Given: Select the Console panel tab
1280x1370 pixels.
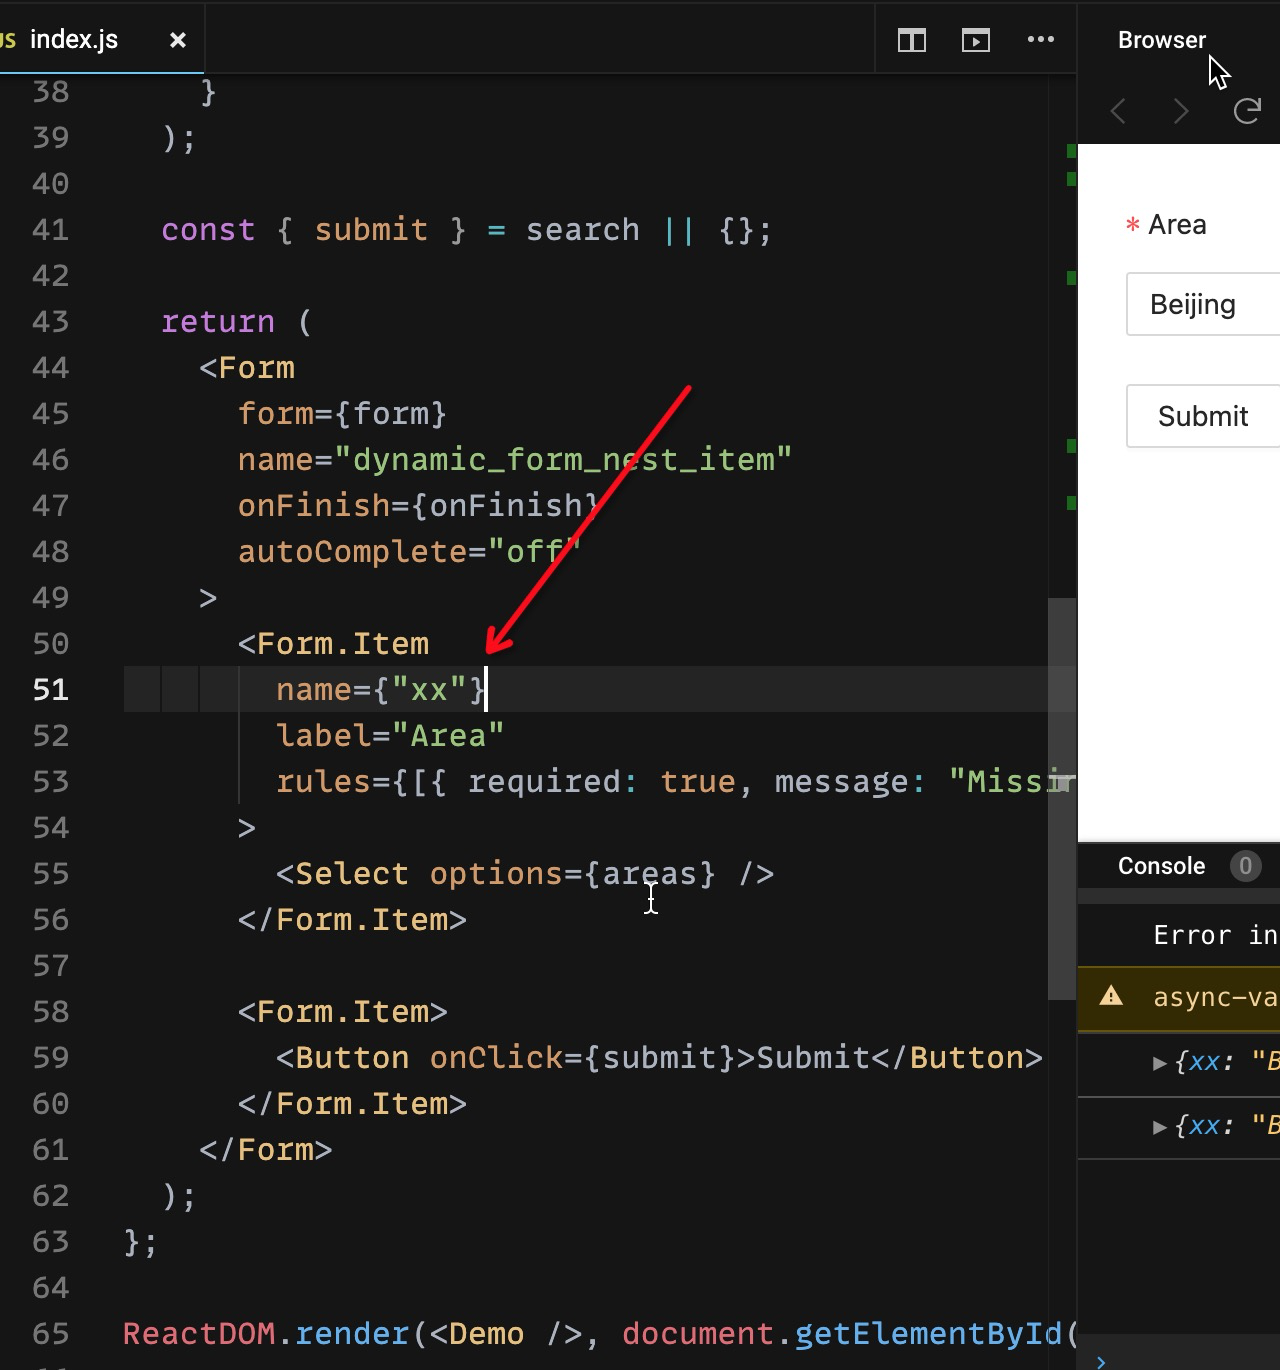Looking at the screenshot, I should 1161,866.
